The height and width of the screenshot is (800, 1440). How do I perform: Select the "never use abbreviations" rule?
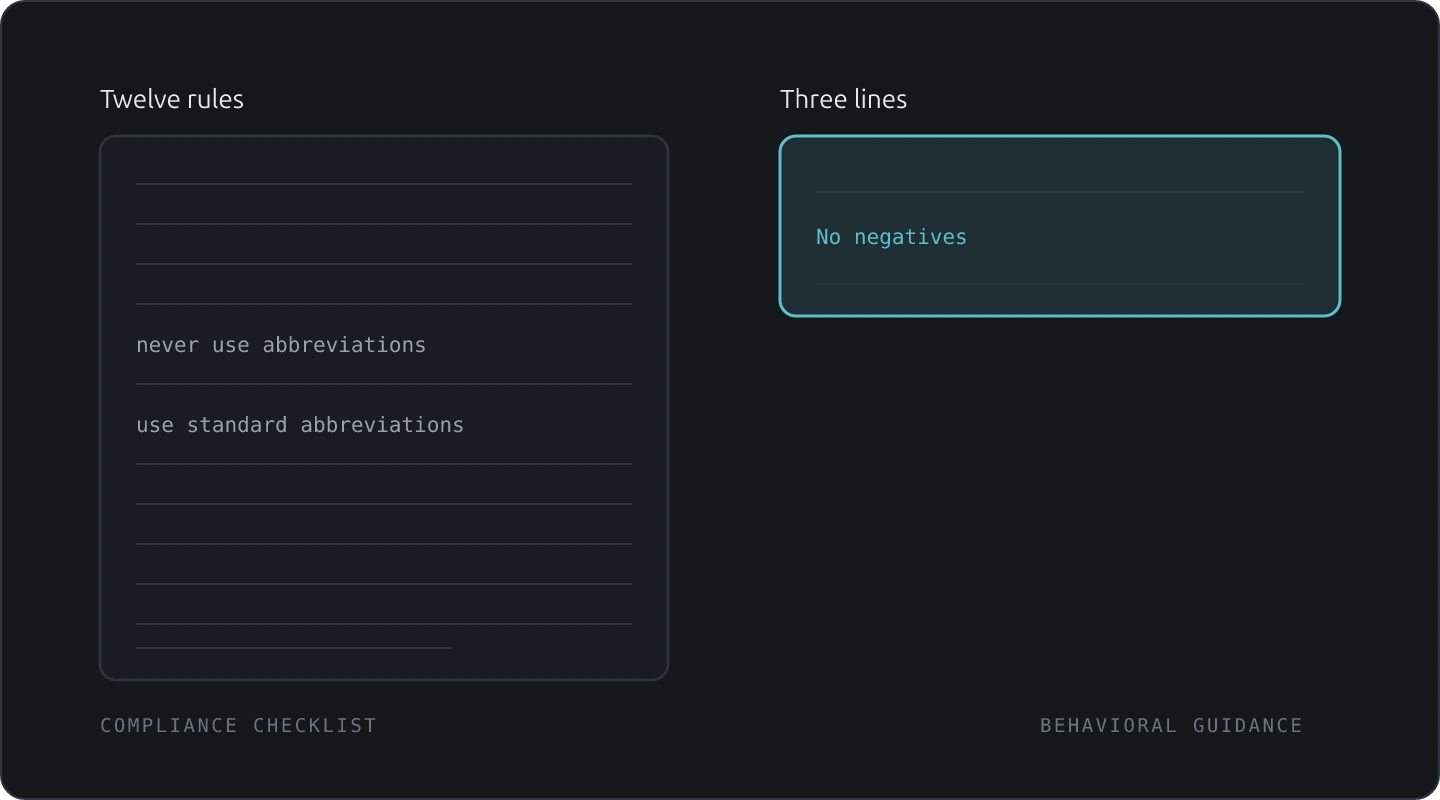pos(281,345)
